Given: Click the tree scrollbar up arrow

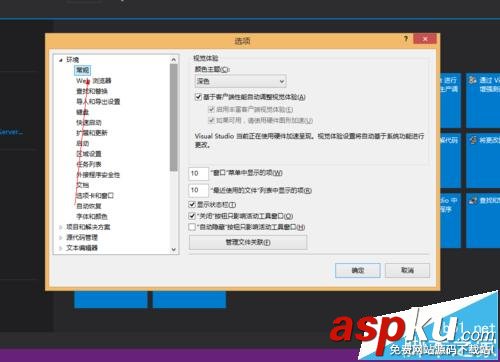Looking at the screenshot, I should click(x=174, y=60).
